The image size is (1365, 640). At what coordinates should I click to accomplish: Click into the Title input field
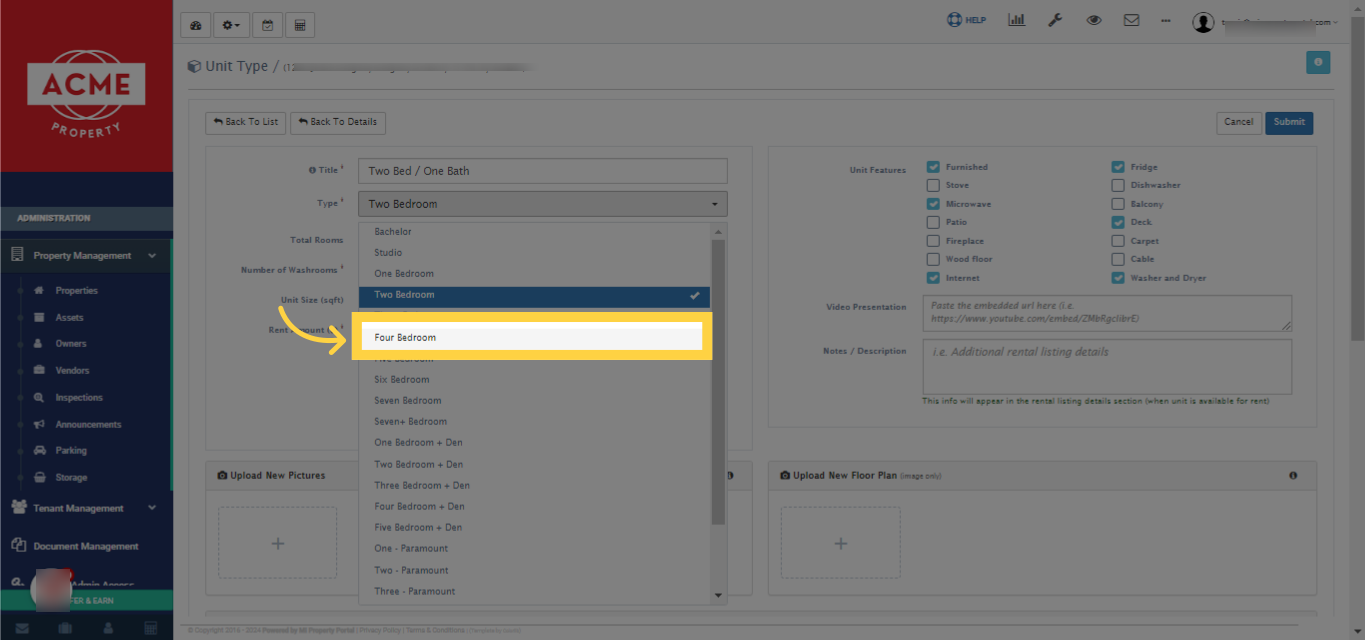point(543,171)
